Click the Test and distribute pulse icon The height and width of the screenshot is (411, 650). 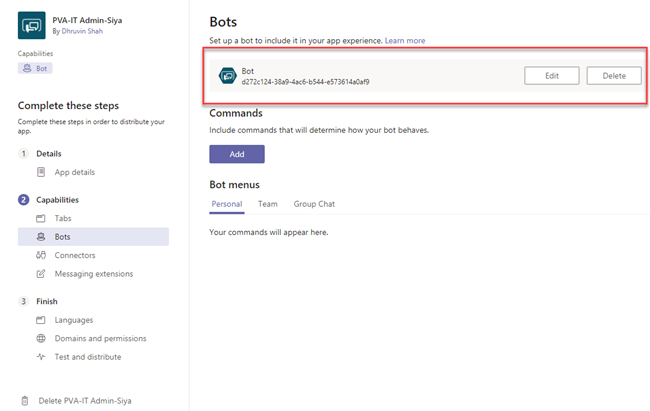[41, 357]
